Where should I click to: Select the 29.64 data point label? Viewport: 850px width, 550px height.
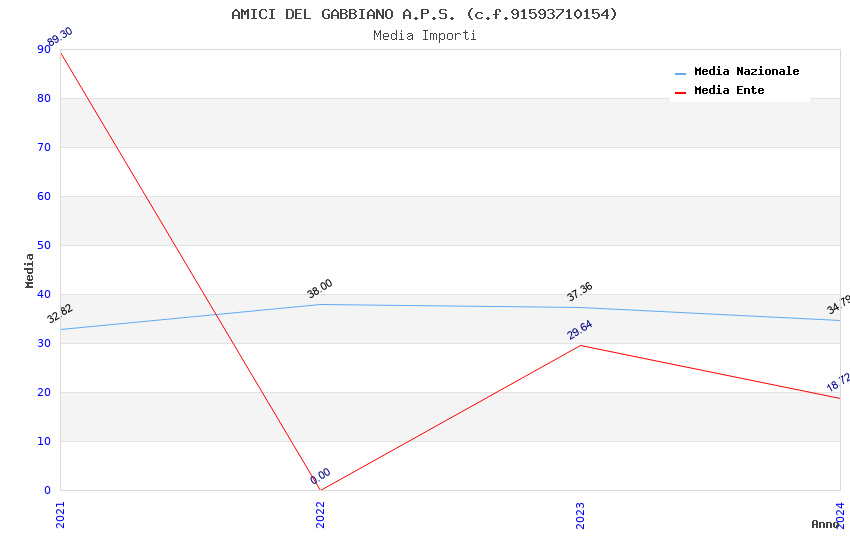[x=580, y=331]
